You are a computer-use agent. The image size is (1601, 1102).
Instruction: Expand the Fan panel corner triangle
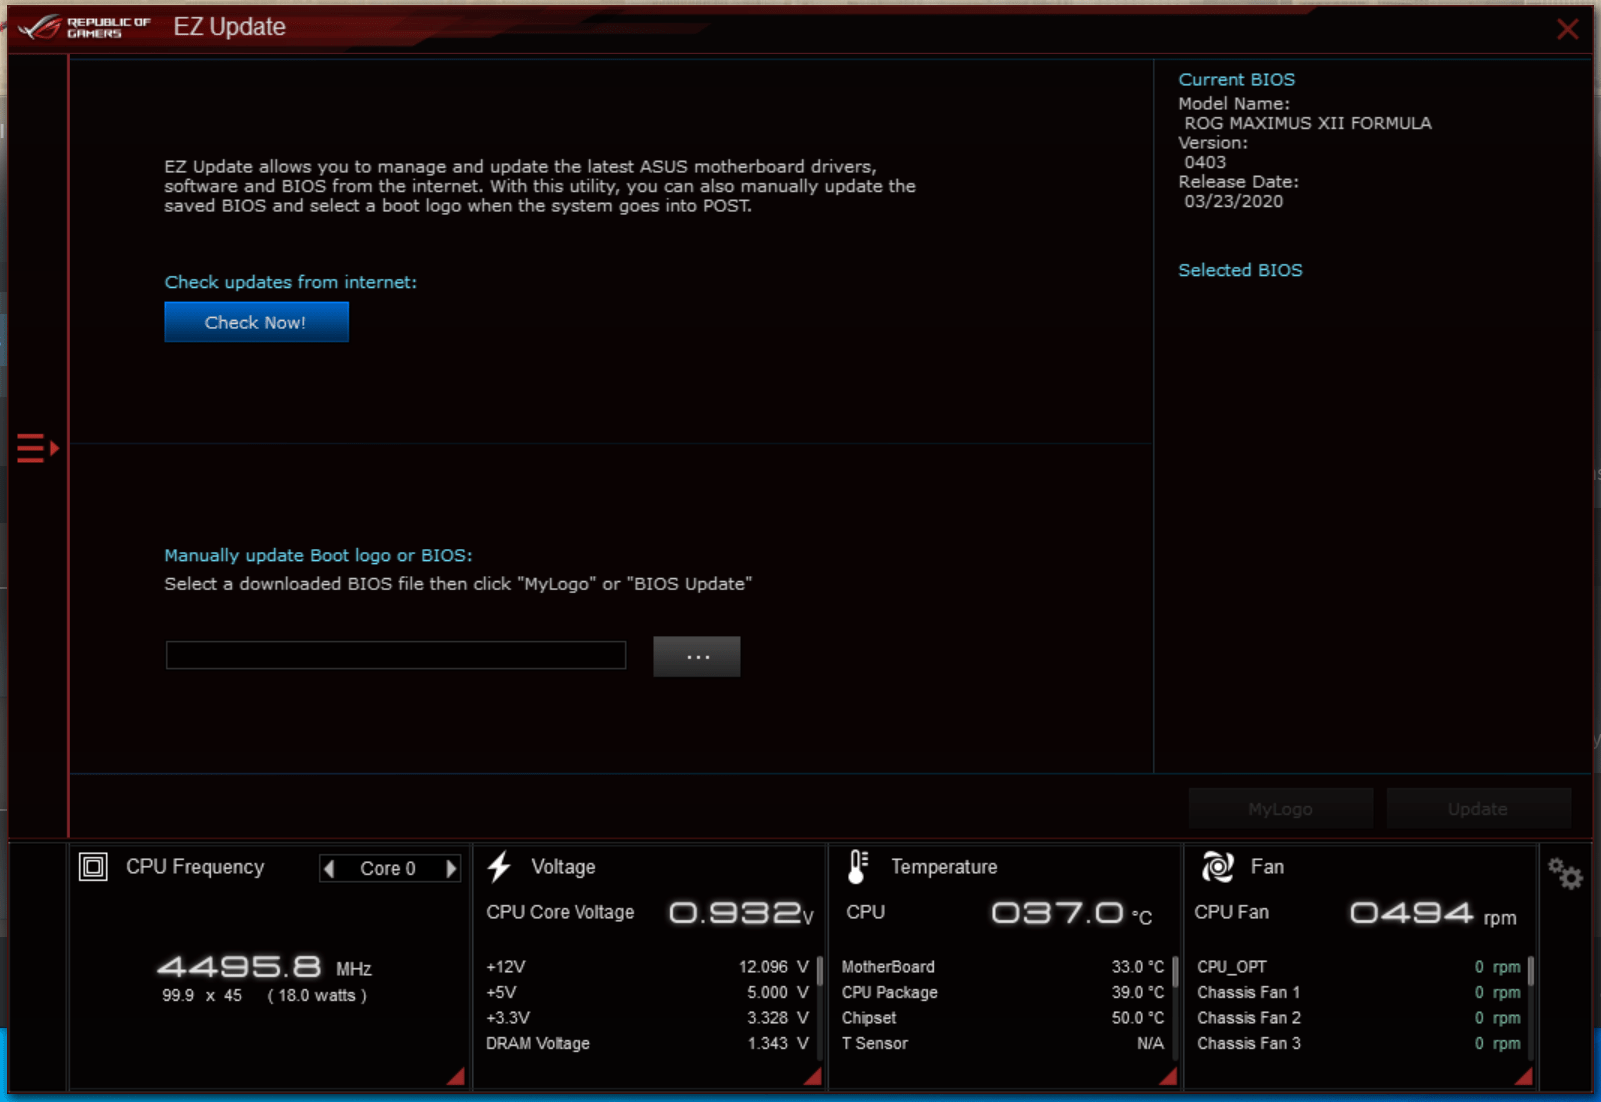(x=1523, y=1076)
